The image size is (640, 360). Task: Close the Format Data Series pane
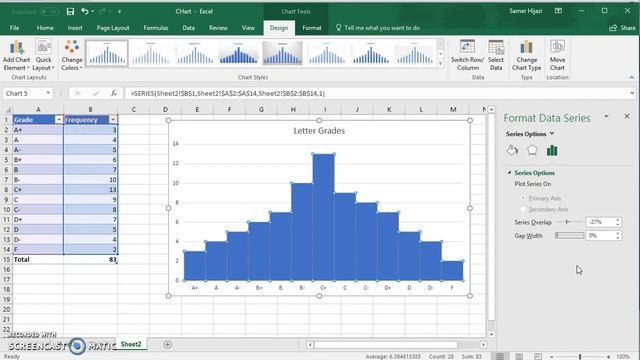pos(627,116)
